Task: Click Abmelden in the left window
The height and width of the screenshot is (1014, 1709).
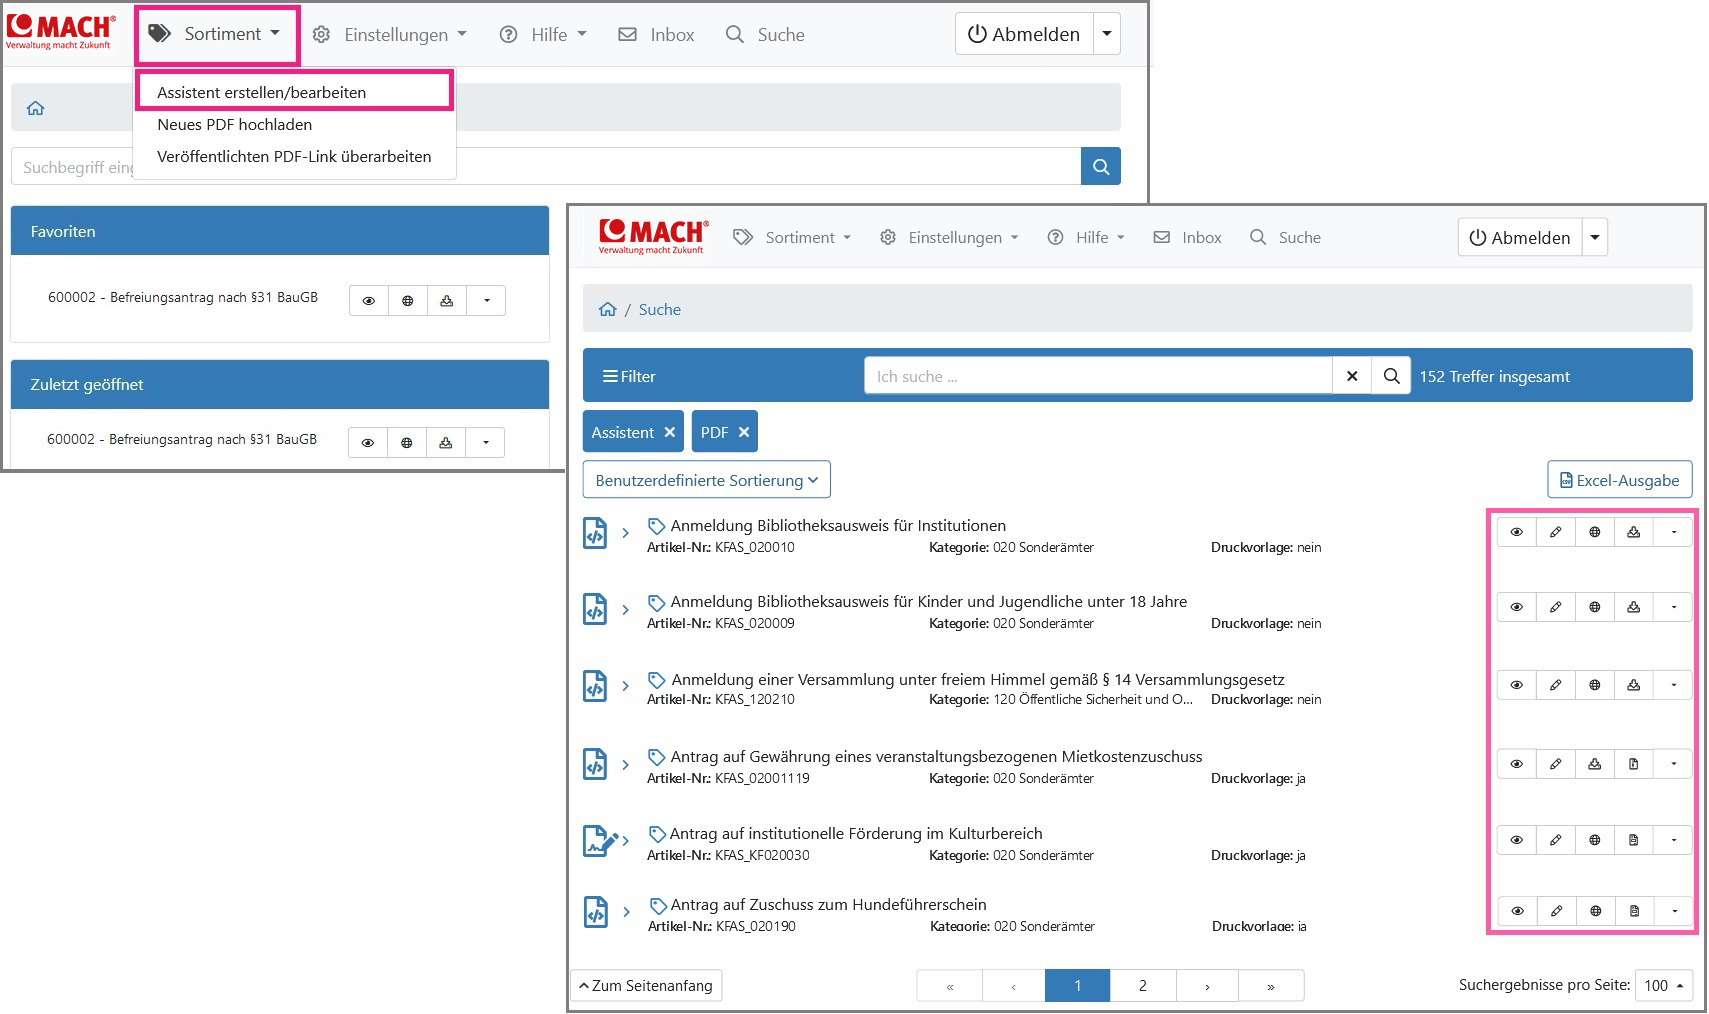Action: pyautogui.click(x=1024, y=34)
